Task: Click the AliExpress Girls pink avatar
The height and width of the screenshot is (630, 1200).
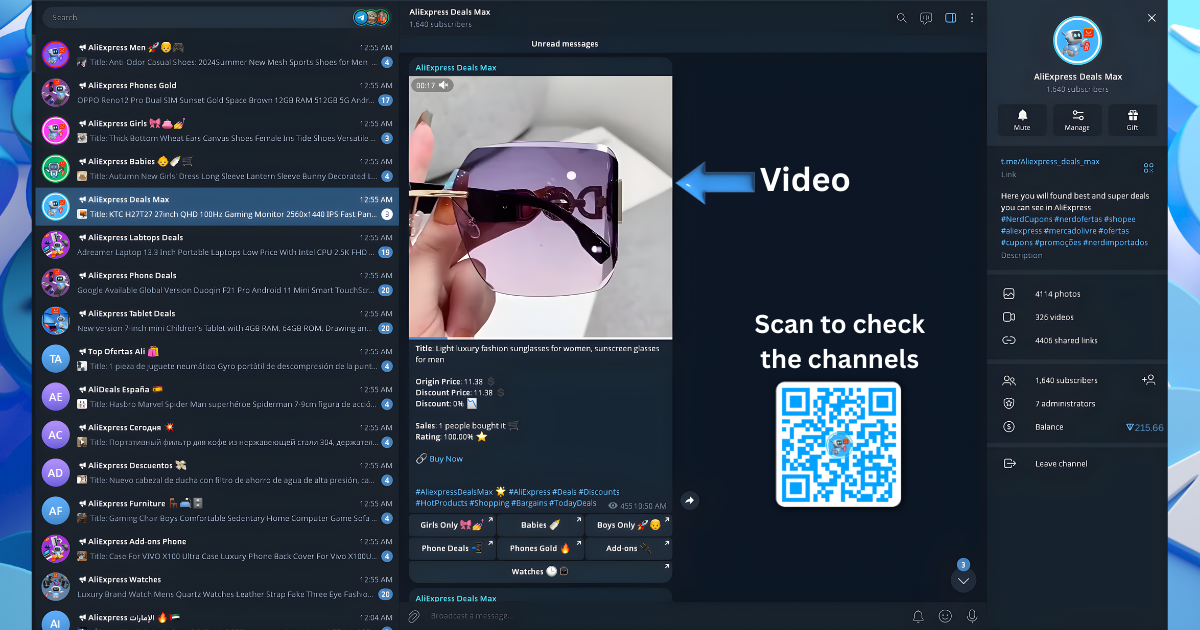Action: (56, 130)
